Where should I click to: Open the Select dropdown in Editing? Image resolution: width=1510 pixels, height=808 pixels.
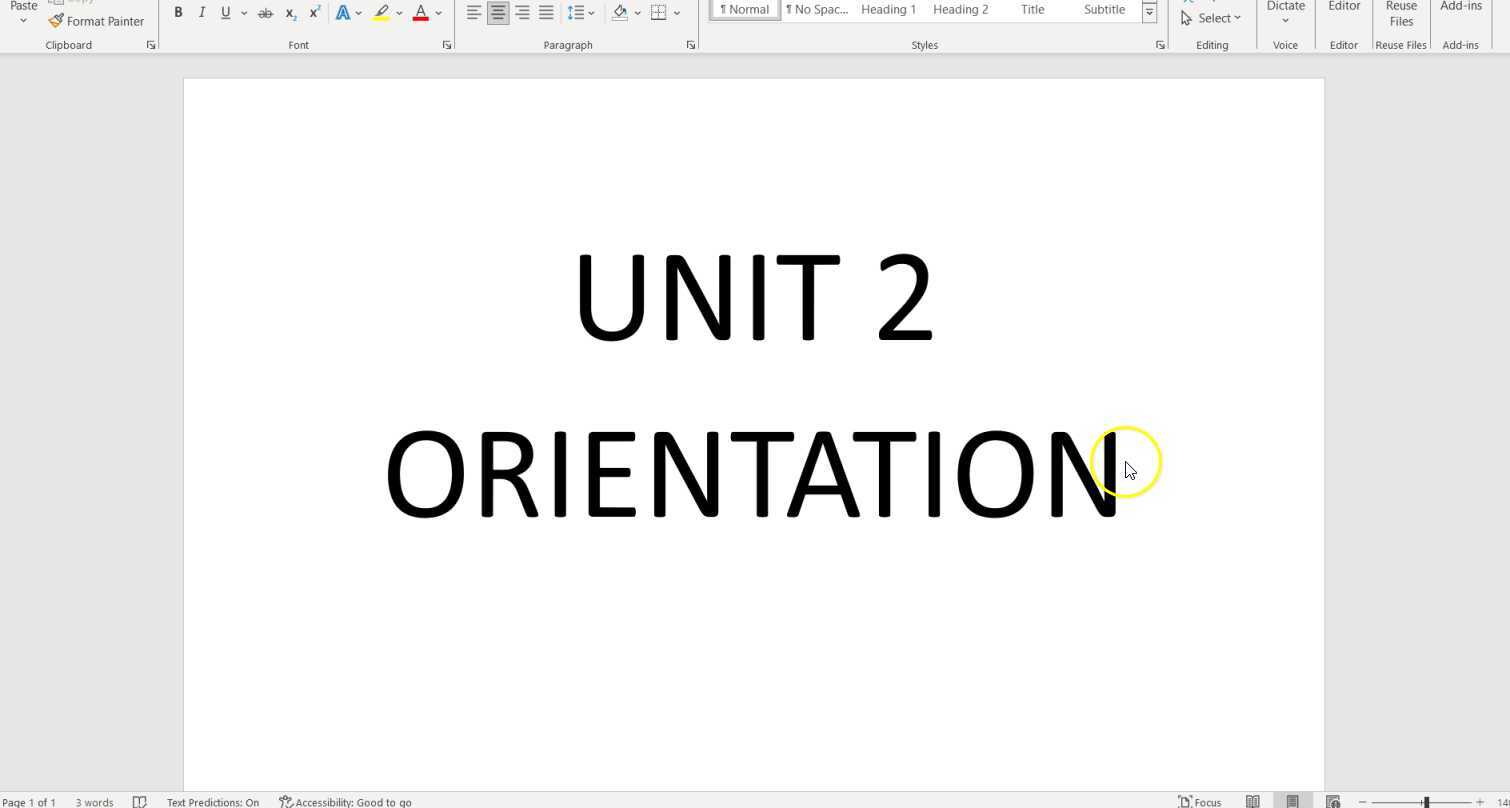(x=1211, y=18)
